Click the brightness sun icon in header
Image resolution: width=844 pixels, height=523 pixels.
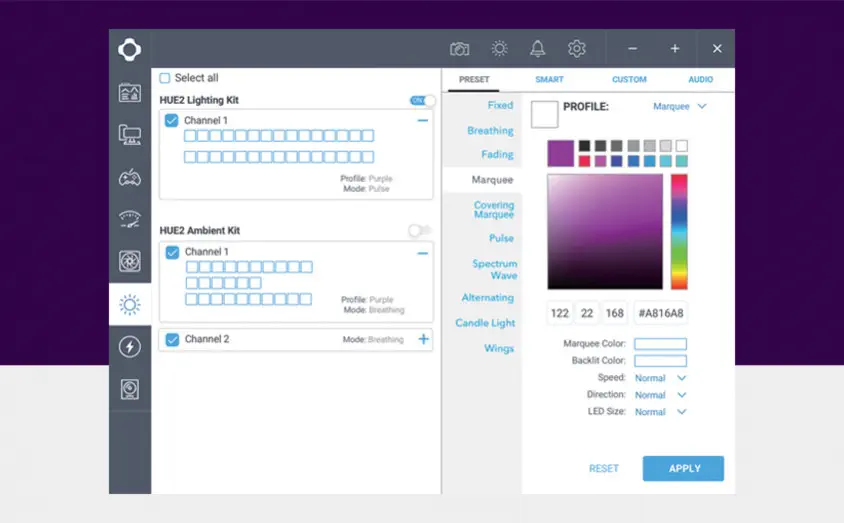click(499, 48)
